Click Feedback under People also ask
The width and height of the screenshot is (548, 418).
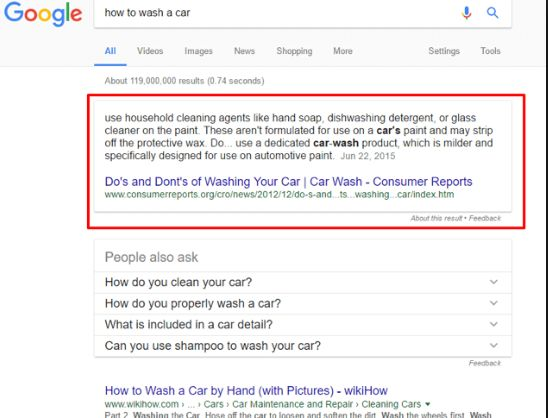485,363
